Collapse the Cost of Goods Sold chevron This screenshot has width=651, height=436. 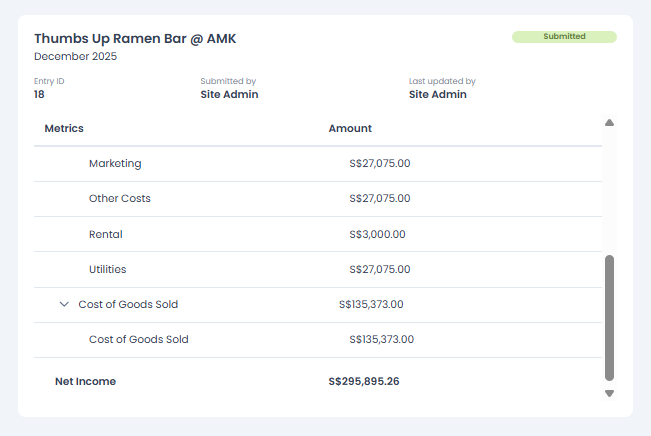pos(64,304)
